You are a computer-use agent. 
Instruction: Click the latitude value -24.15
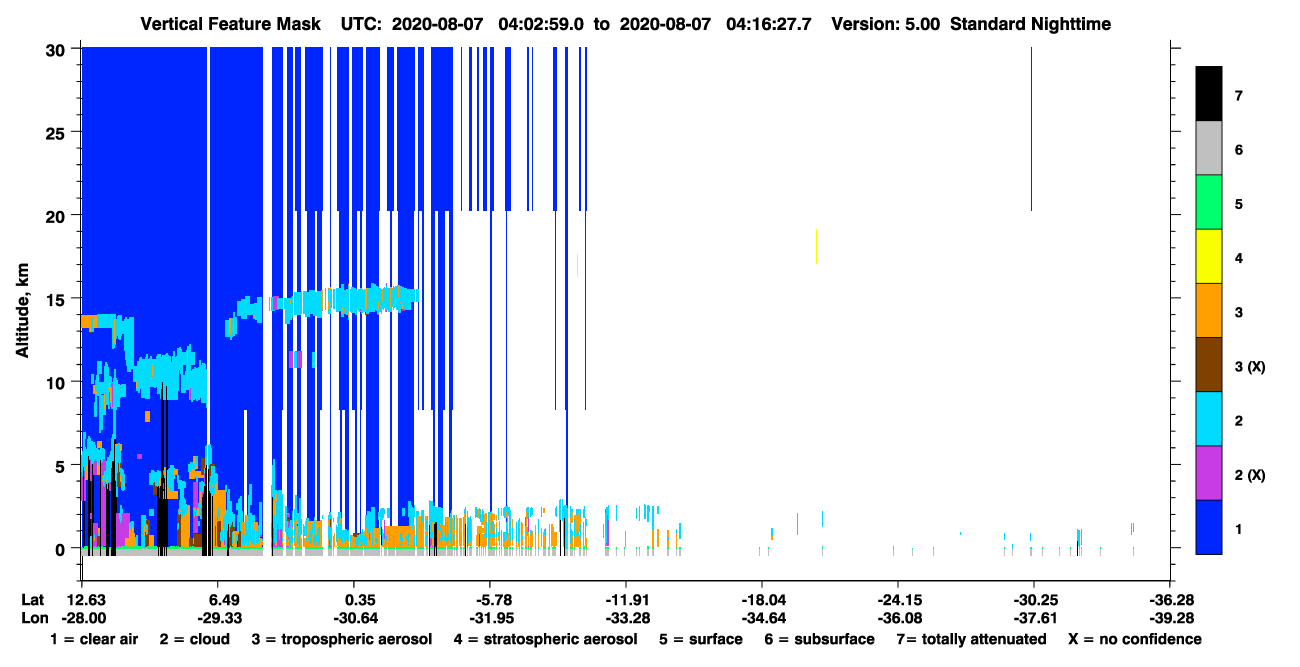(898, 600)
